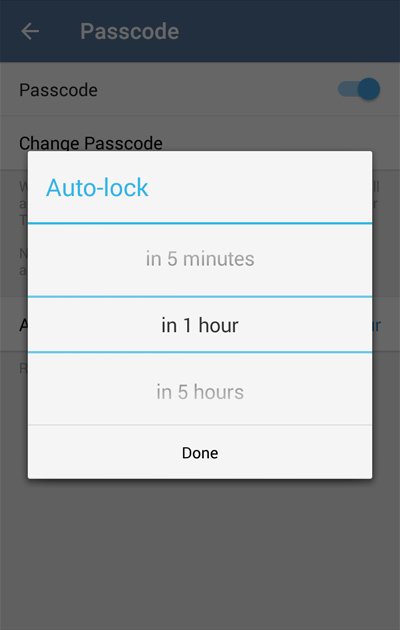
Task: Choose the "in 1 hour" option
Action: coord(200,325)
